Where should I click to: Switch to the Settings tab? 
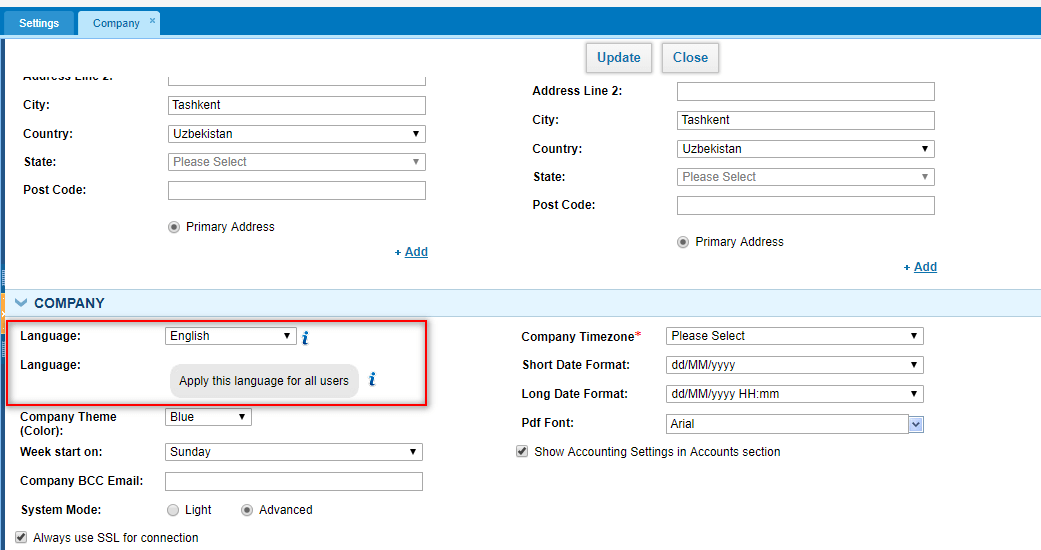pos(39,23)
